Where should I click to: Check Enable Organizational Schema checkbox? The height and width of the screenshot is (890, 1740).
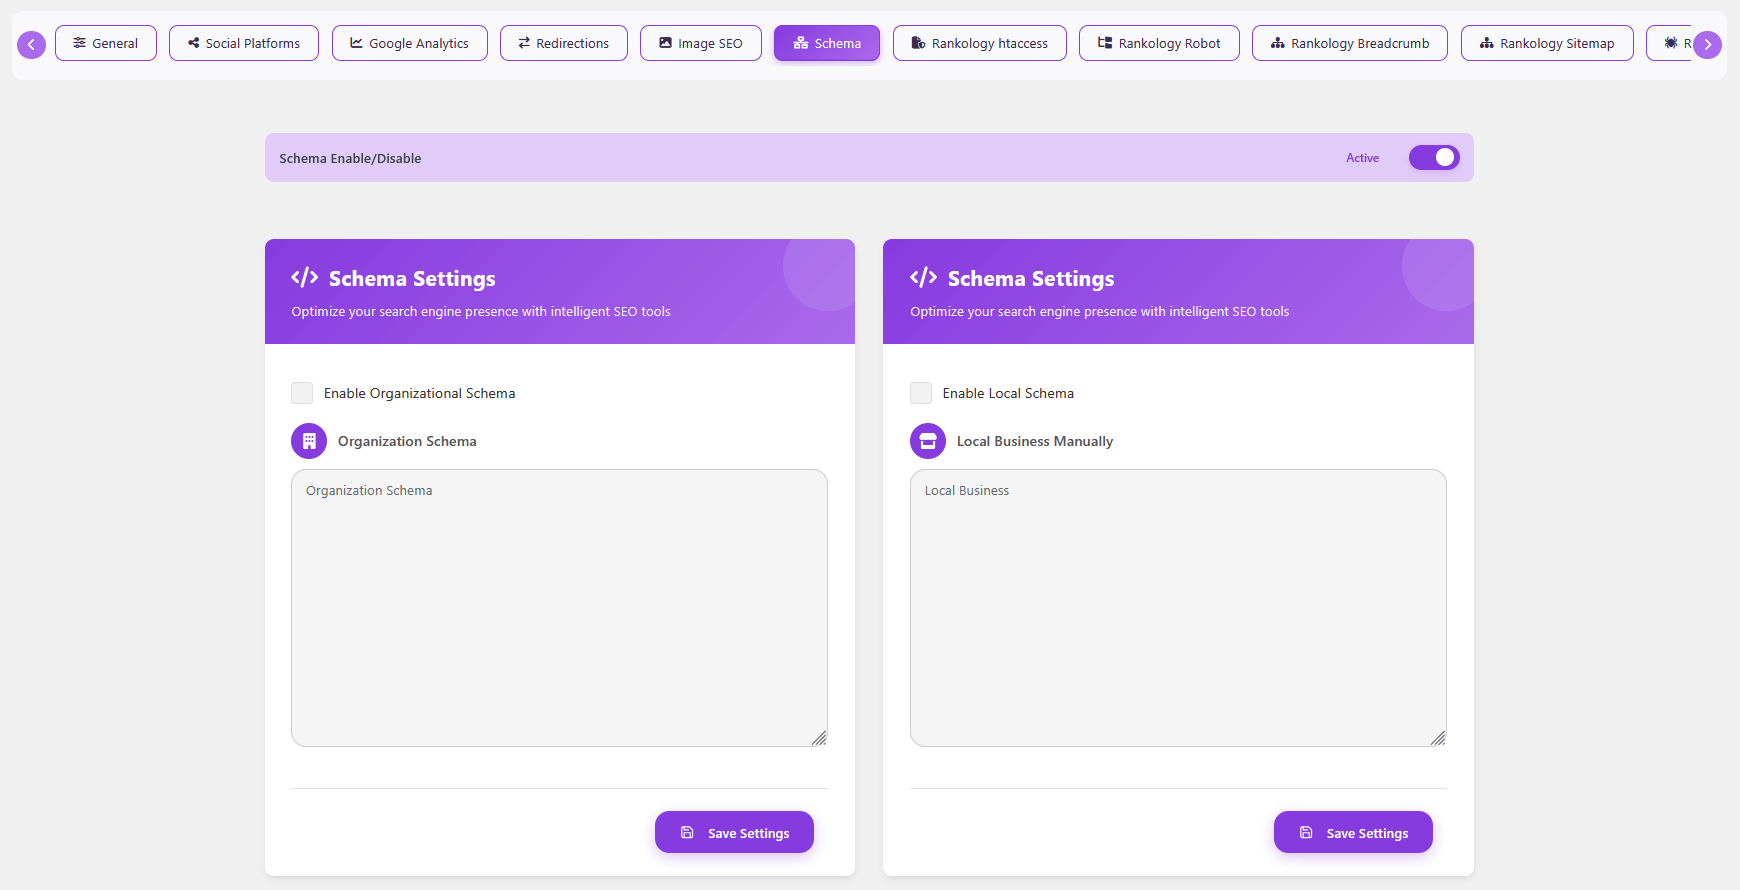coord(302,393)
